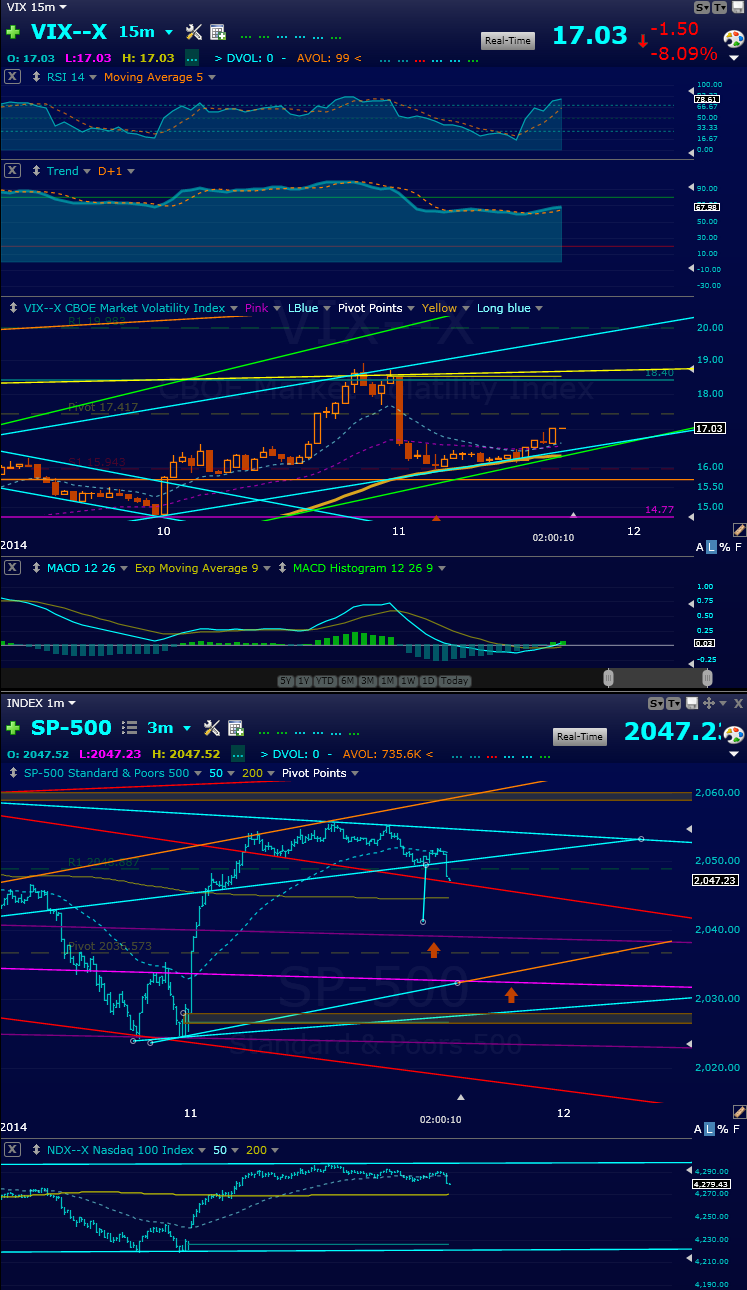Click reorder arrows icon beside NDX--X Nasdaq 100
747x1290 pixels.
pos(36,1150)
